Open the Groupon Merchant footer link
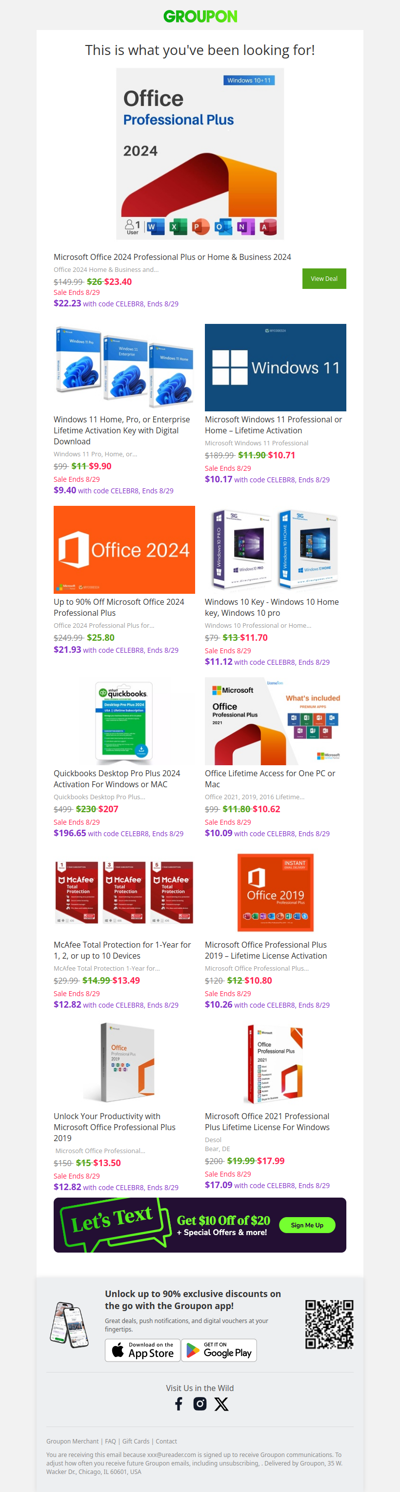The width and height of the screenshot is (400, 1492). (73, 1441)
